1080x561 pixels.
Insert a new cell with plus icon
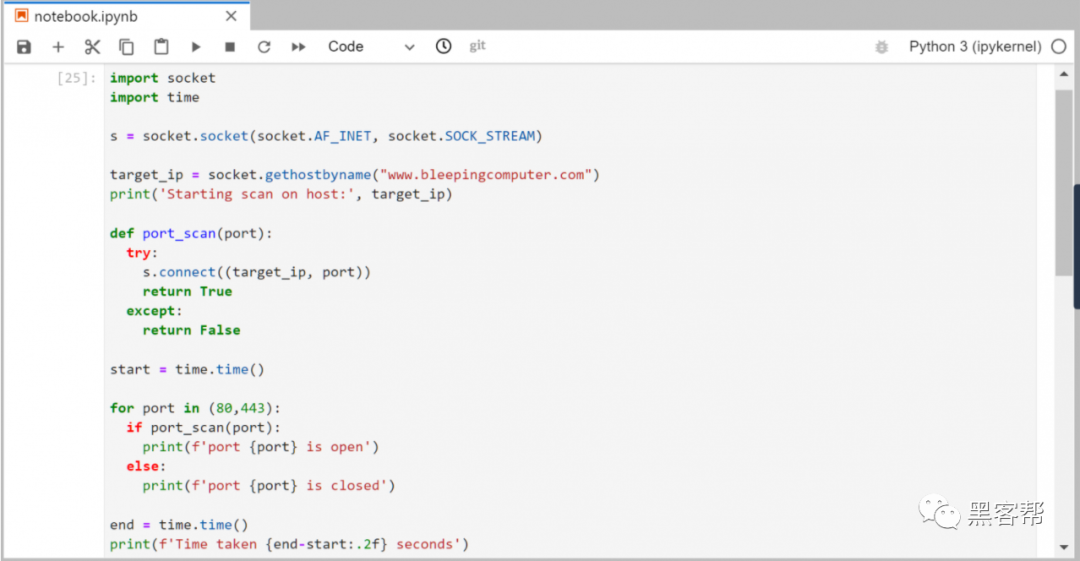click(58, 47)
